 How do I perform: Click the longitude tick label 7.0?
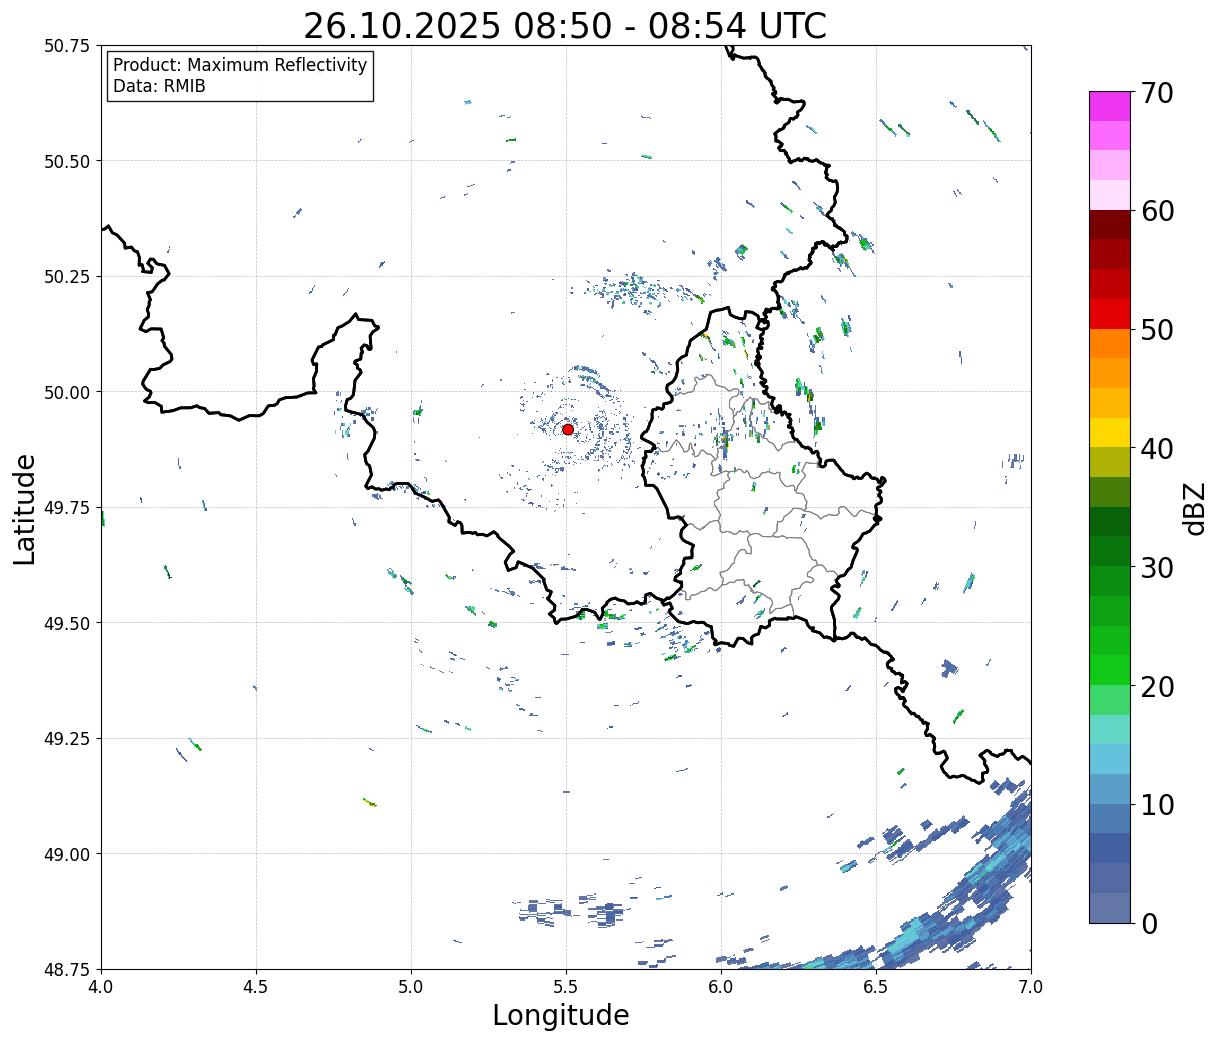(1031, 987)
